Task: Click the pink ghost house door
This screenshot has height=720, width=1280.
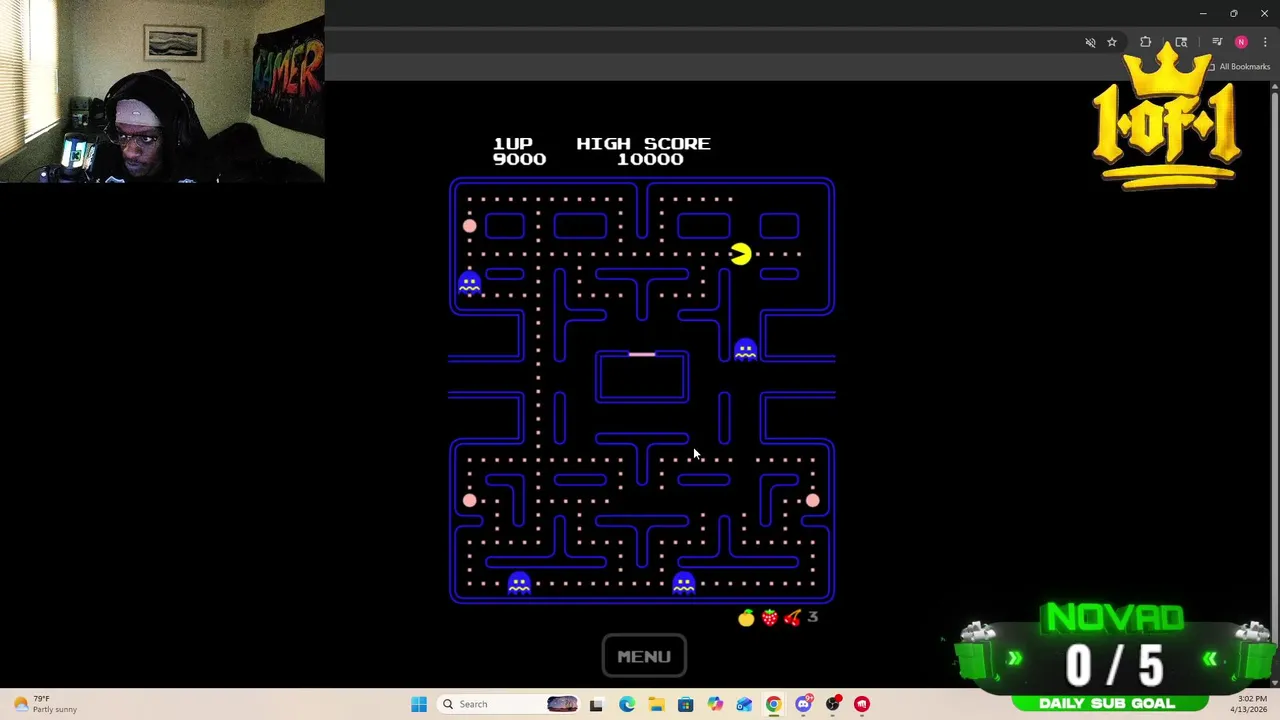Action: pos(642,354)
